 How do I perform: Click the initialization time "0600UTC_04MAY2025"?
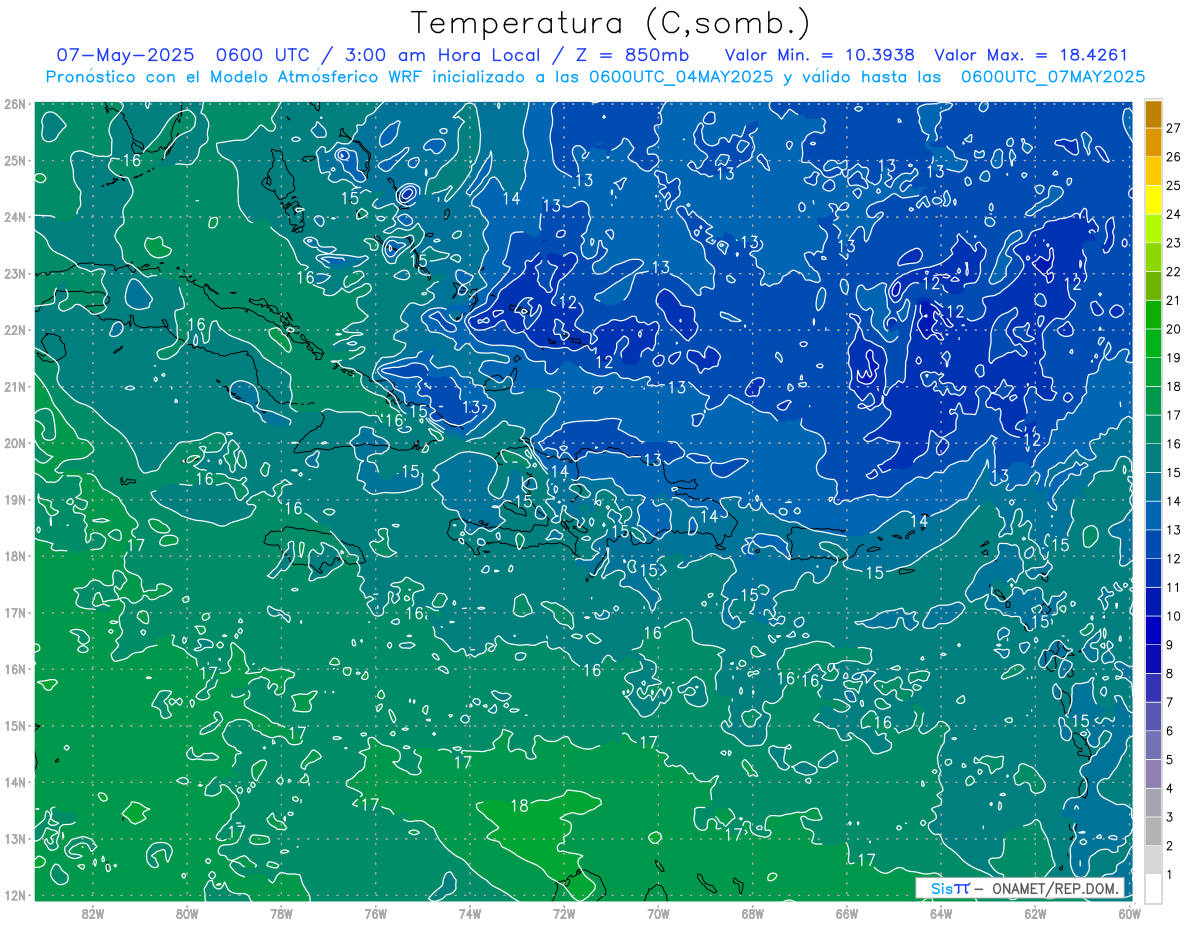[x=681, y=76]
